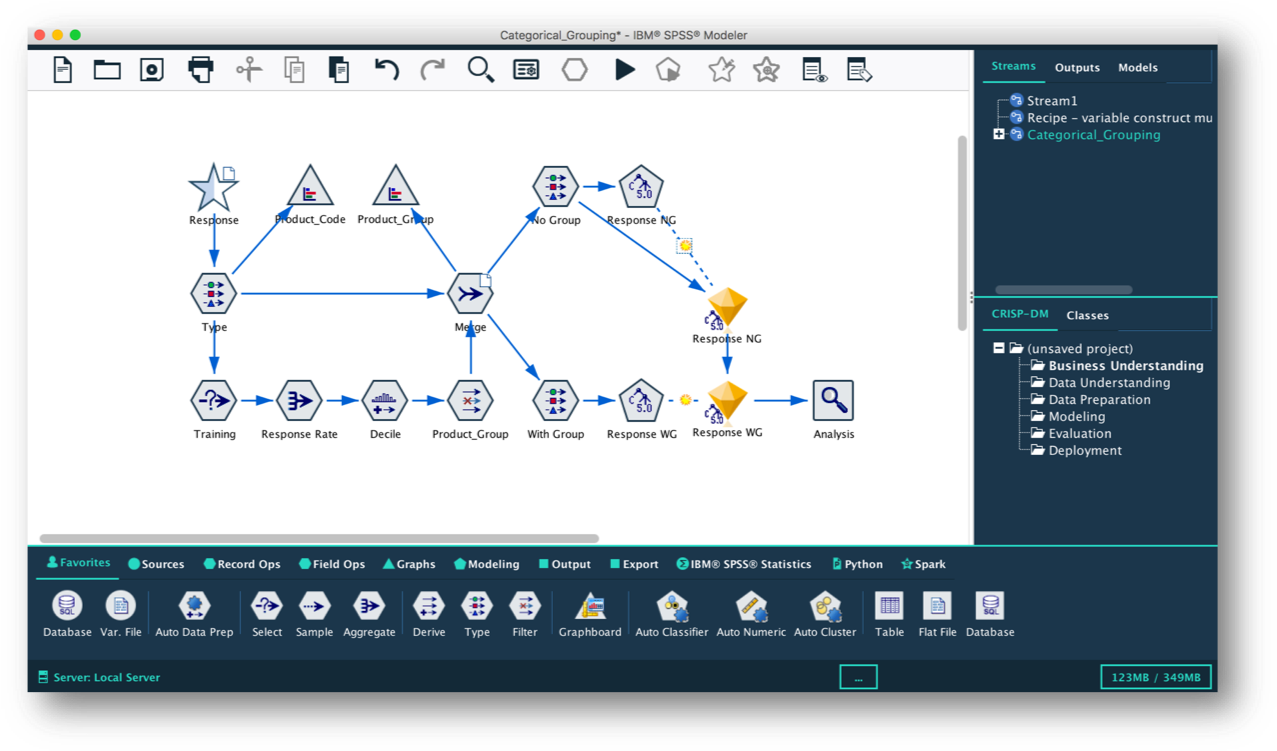This screenshot has height=751, width=1277.
Task: Expand the Categorical_Grouping stream tree
Action: coord(998,134)
